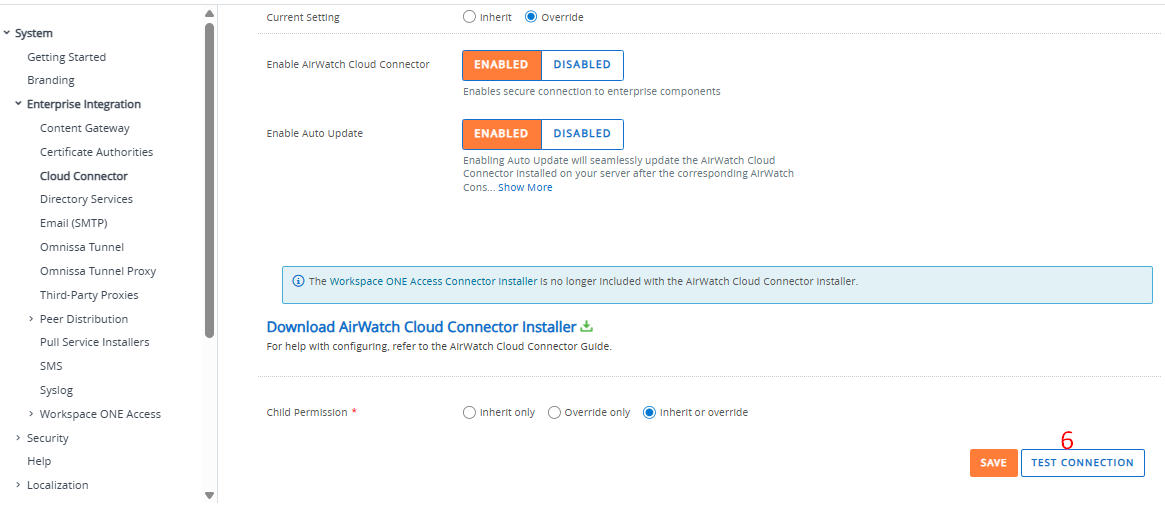Choose Inherit only child permission
1165x513 pixels.
point(470,413)
